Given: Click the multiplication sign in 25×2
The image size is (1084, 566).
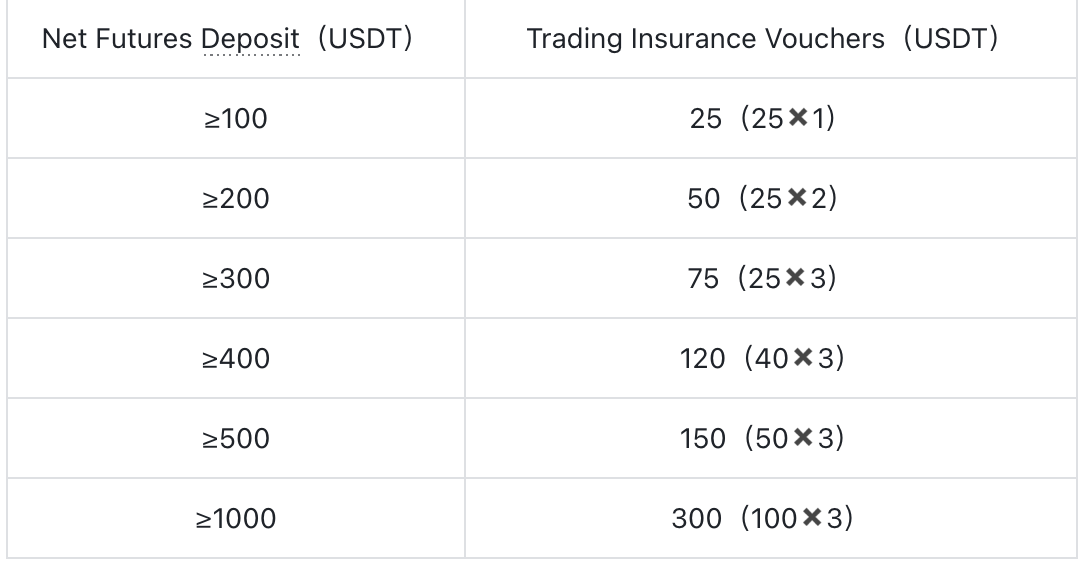Looking at the screenshot, I should click(797, 198).
